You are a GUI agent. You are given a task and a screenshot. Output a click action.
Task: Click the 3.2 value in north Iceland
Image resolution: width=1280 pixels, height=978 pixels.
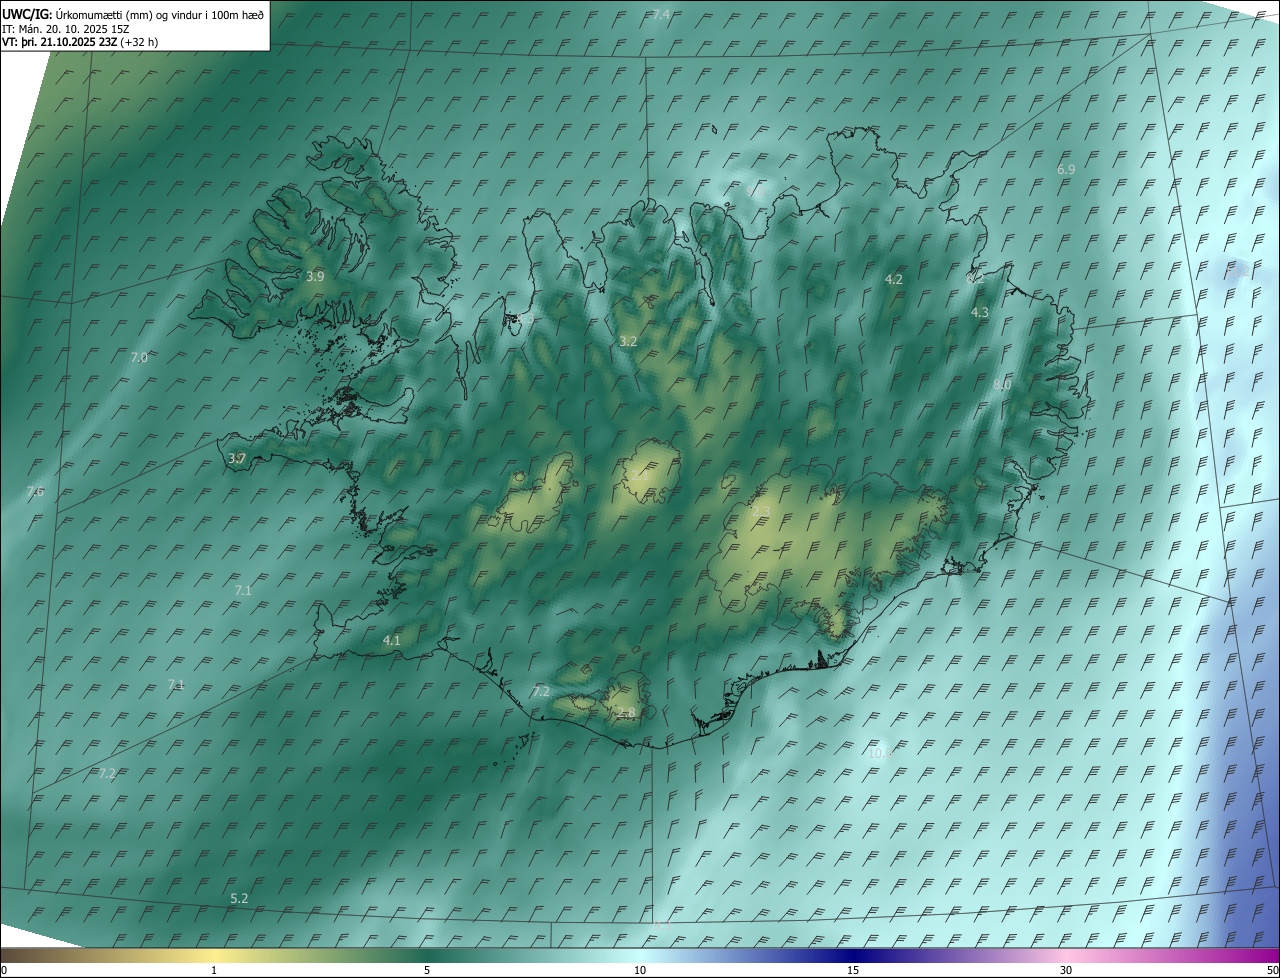click(x=628, y=341)
